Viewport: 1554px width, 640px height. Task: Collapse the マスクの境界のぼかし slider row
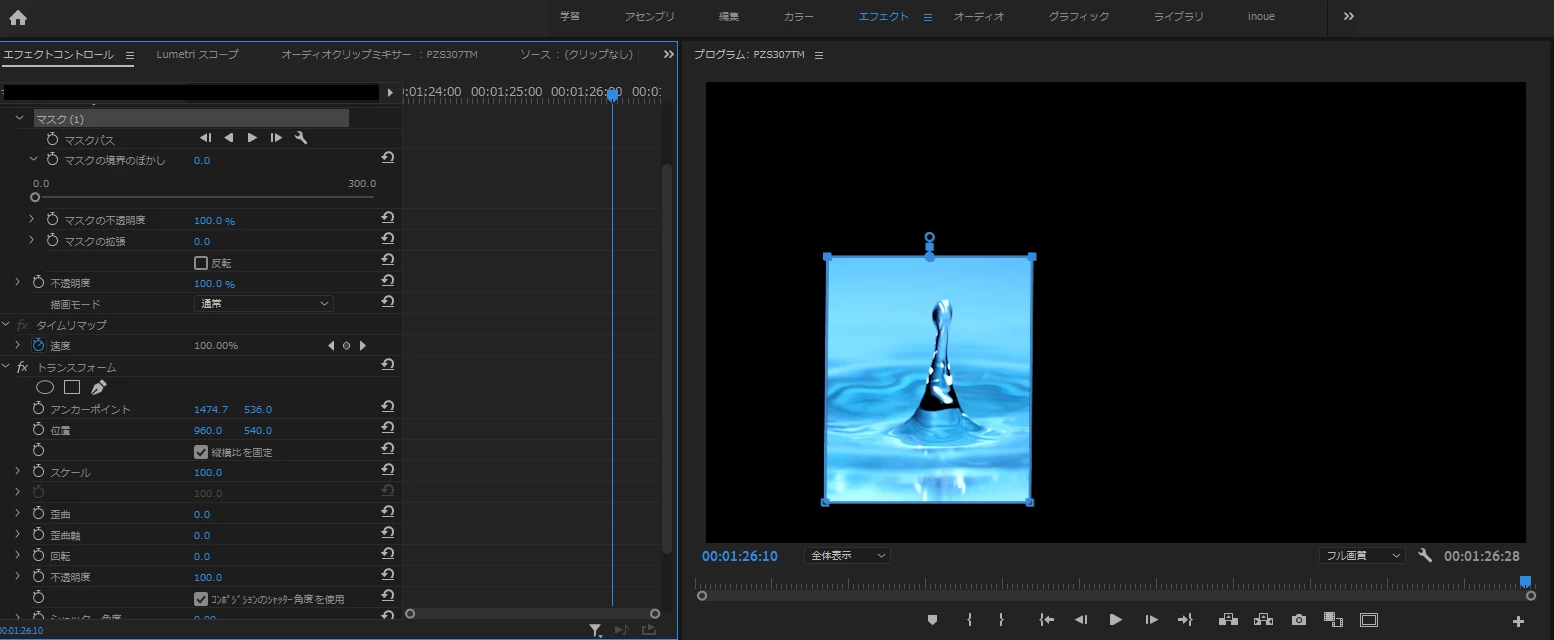pos(32,159)
